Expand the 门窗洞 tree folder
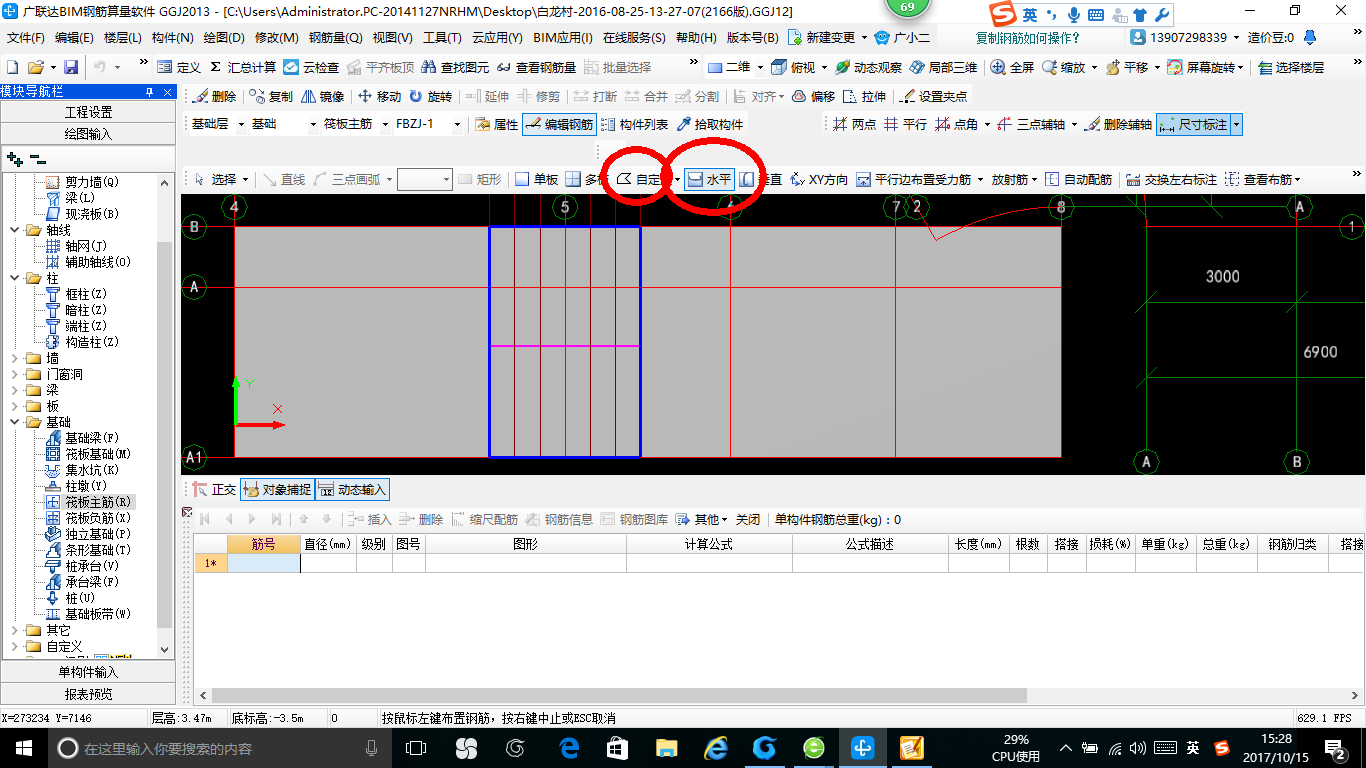1366x768 pixels. tap(16, 374)
